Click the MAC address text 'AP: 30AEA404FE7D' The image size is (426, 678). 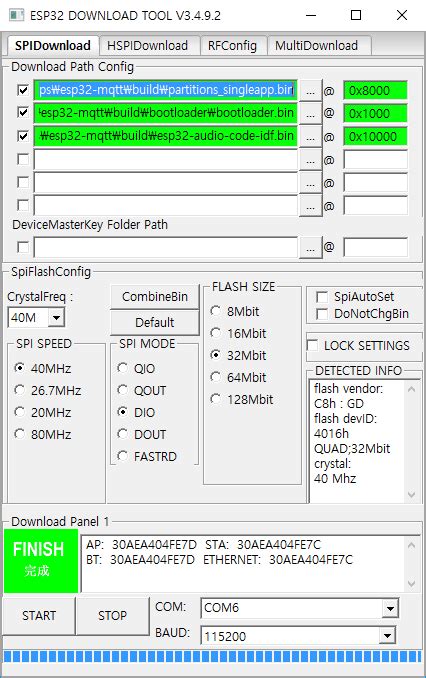tap(141, 545)
